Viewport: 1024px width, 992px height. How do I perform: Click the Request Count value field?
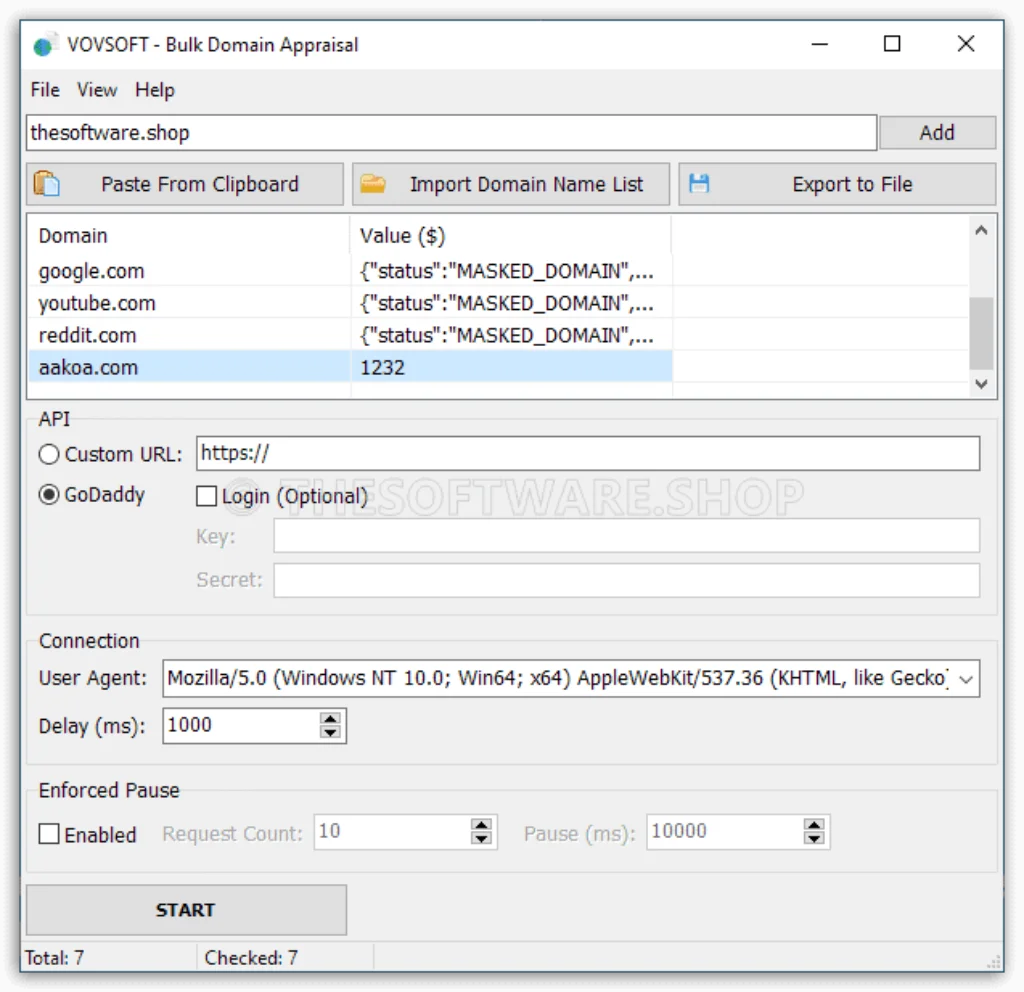(392, 832)
